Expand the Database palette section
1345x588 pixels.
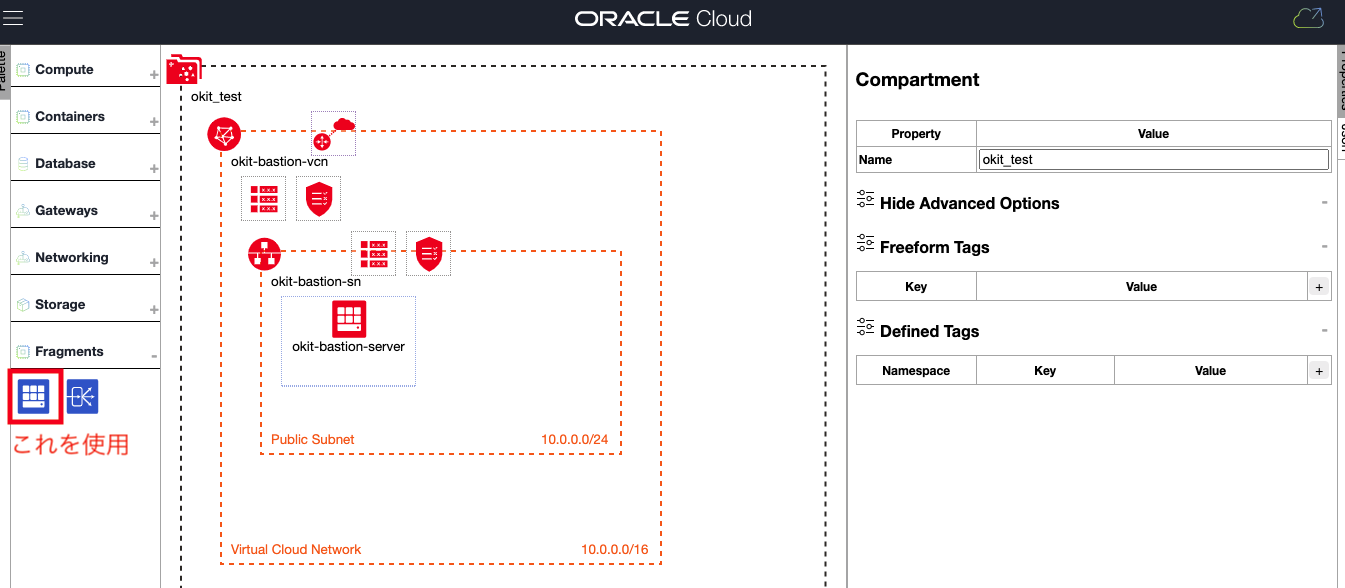click(x=154, y=169)
